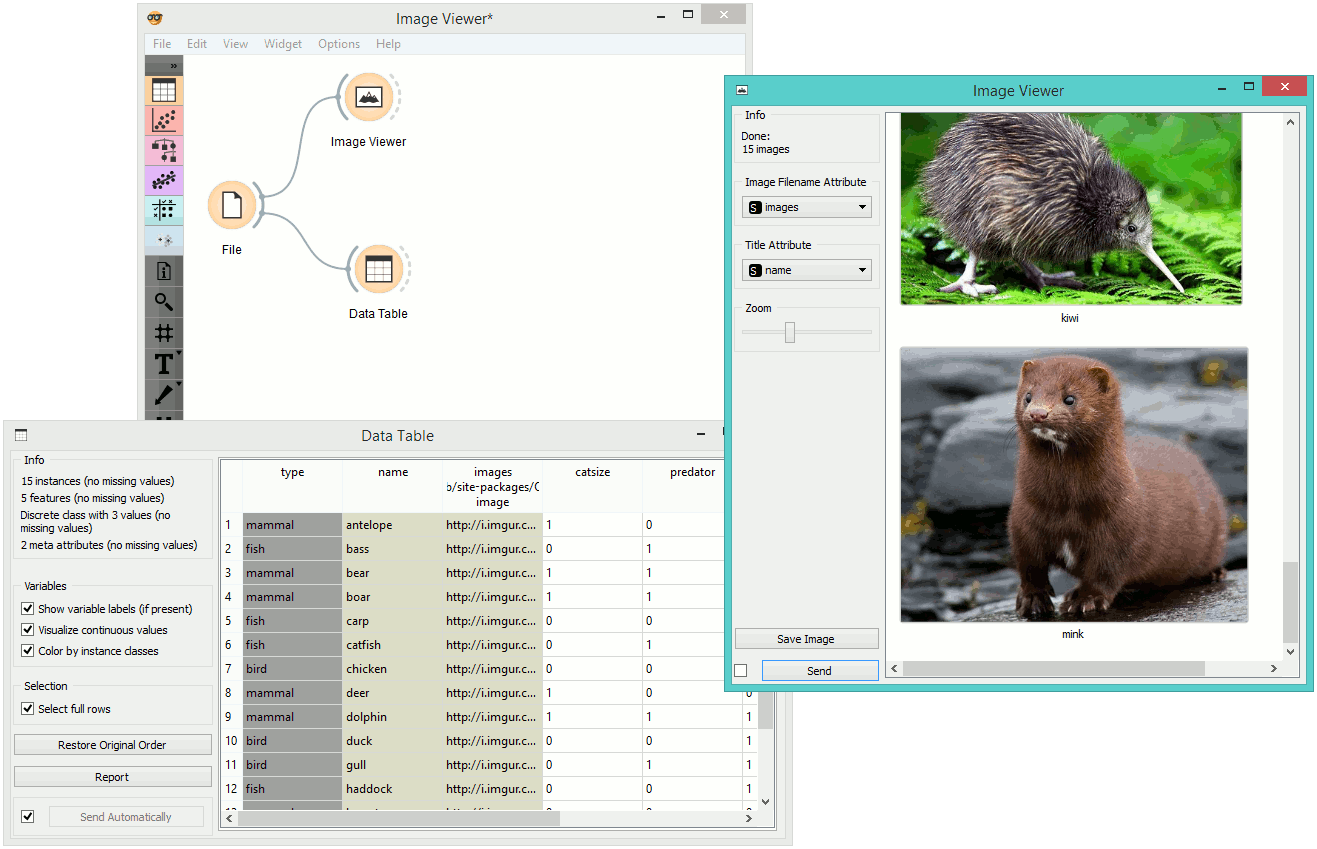Viewport: 1317px width, 849px height.
Task: Open the Image Filename Attribute dropdown
Action: [806, 207]
